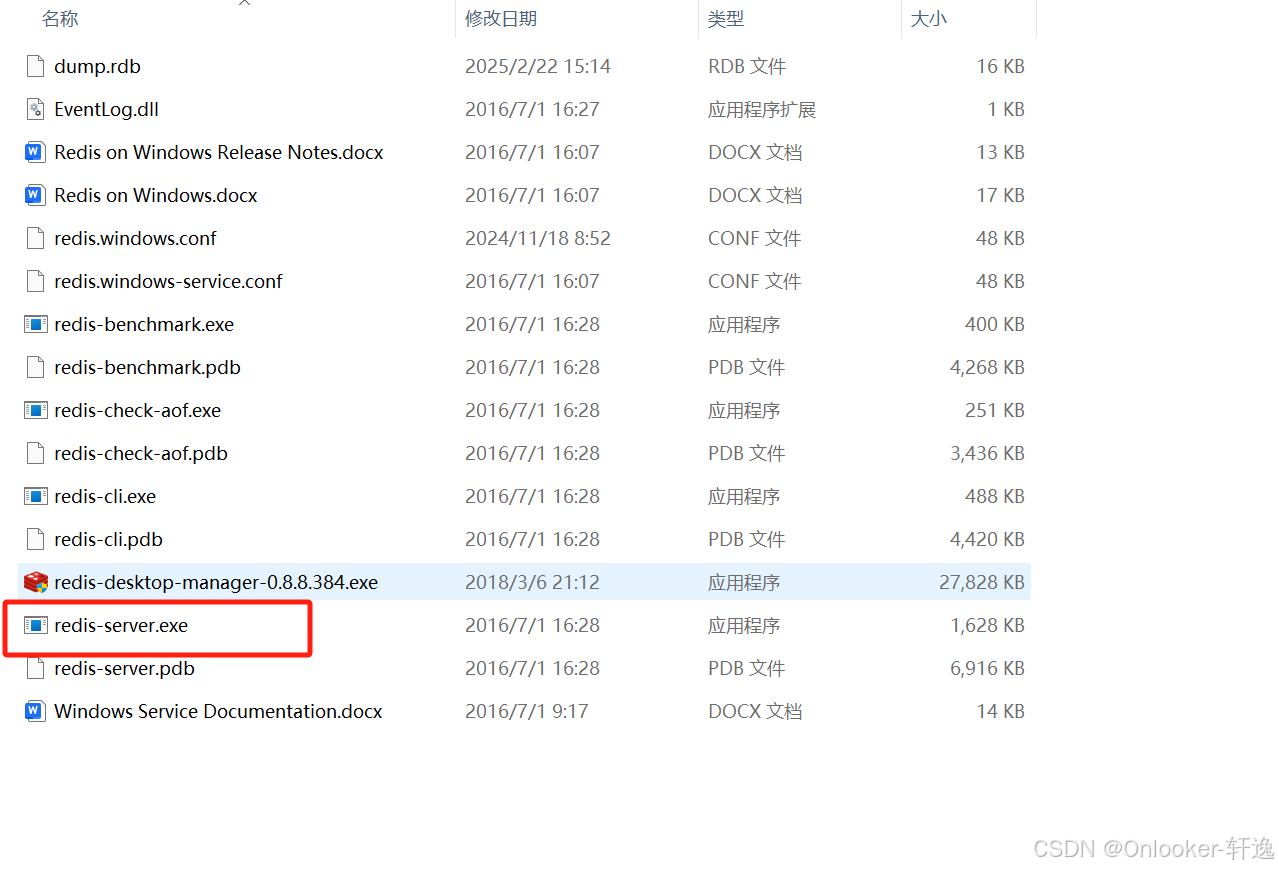The image size is (1279, 870).
Task: Click the 4,268 KB size cell
Action: coord(988,368)
